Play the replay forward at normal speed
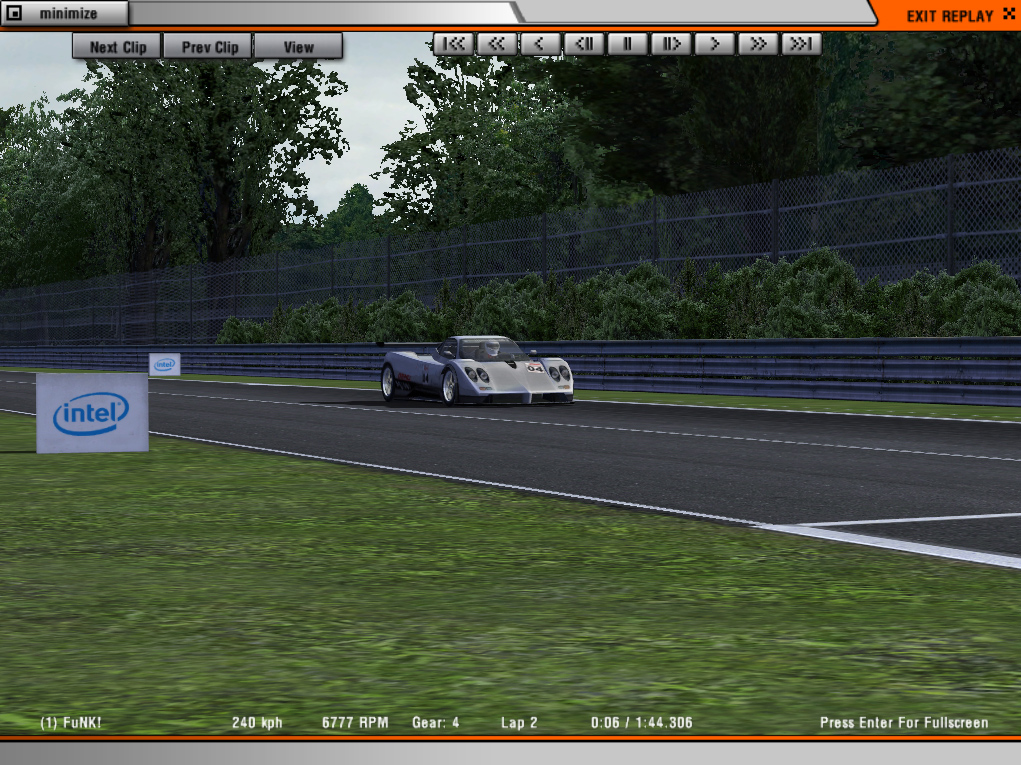The width and height of the screenshot is (1021, 765). tap(714, 44)
